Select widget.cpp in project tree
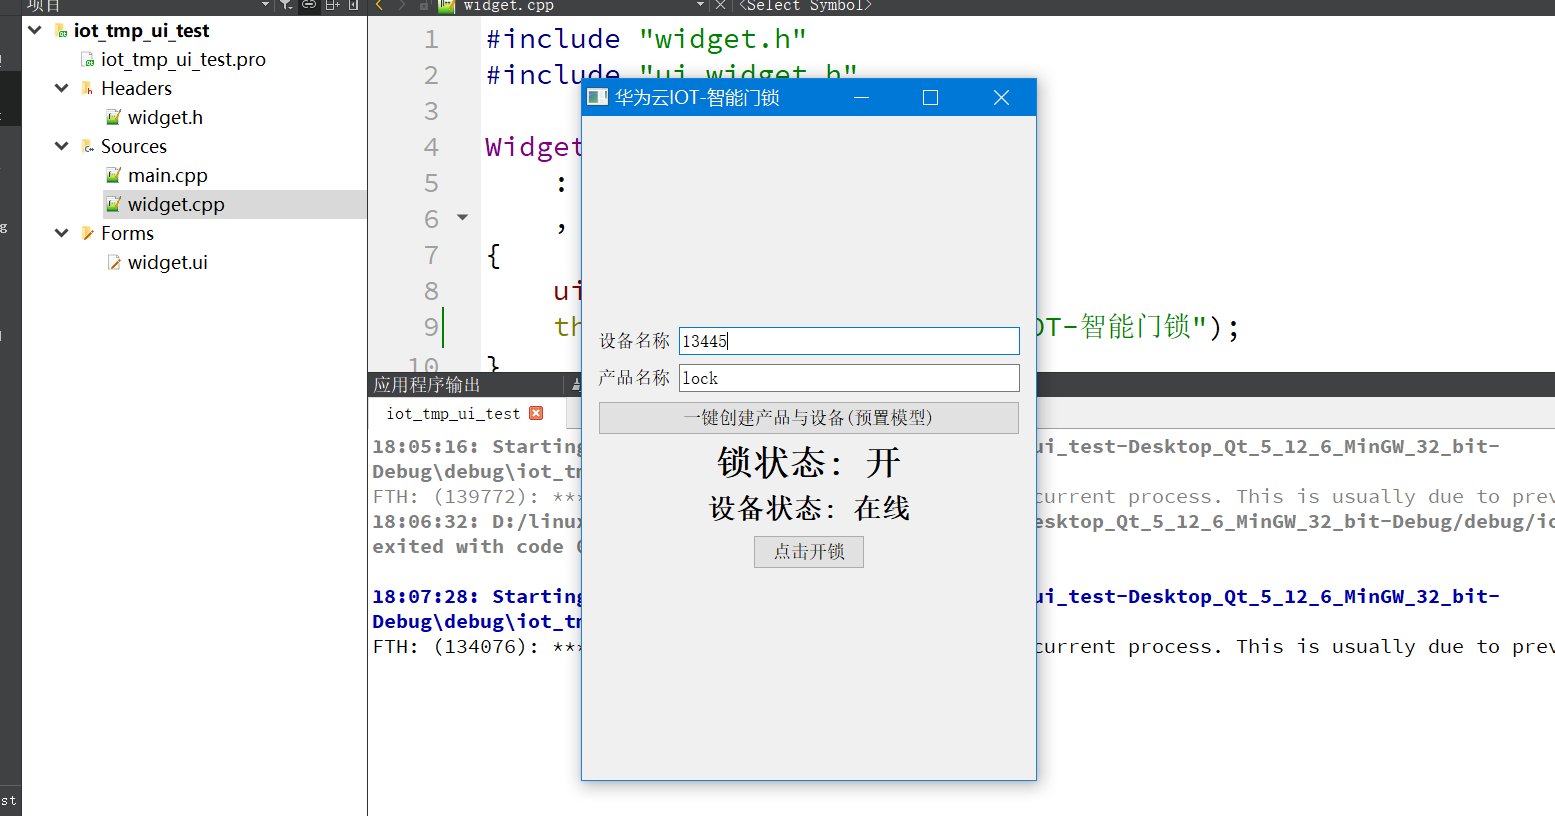This screenshot has width=1555, height=816. (x=176, y=204)
